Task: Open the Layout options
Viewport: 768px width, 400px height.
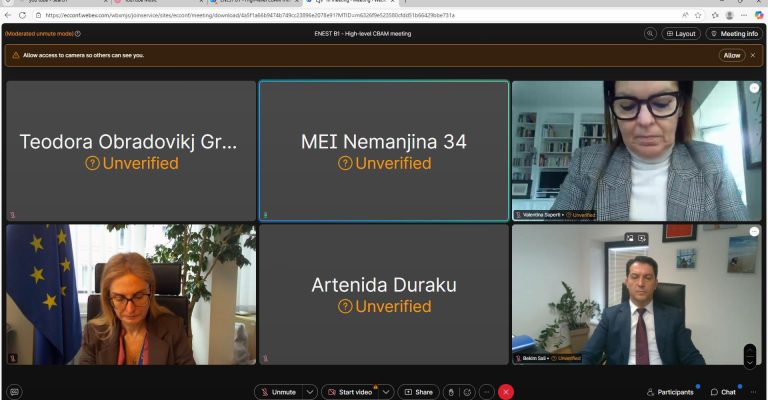Action: tap(681, 33)
